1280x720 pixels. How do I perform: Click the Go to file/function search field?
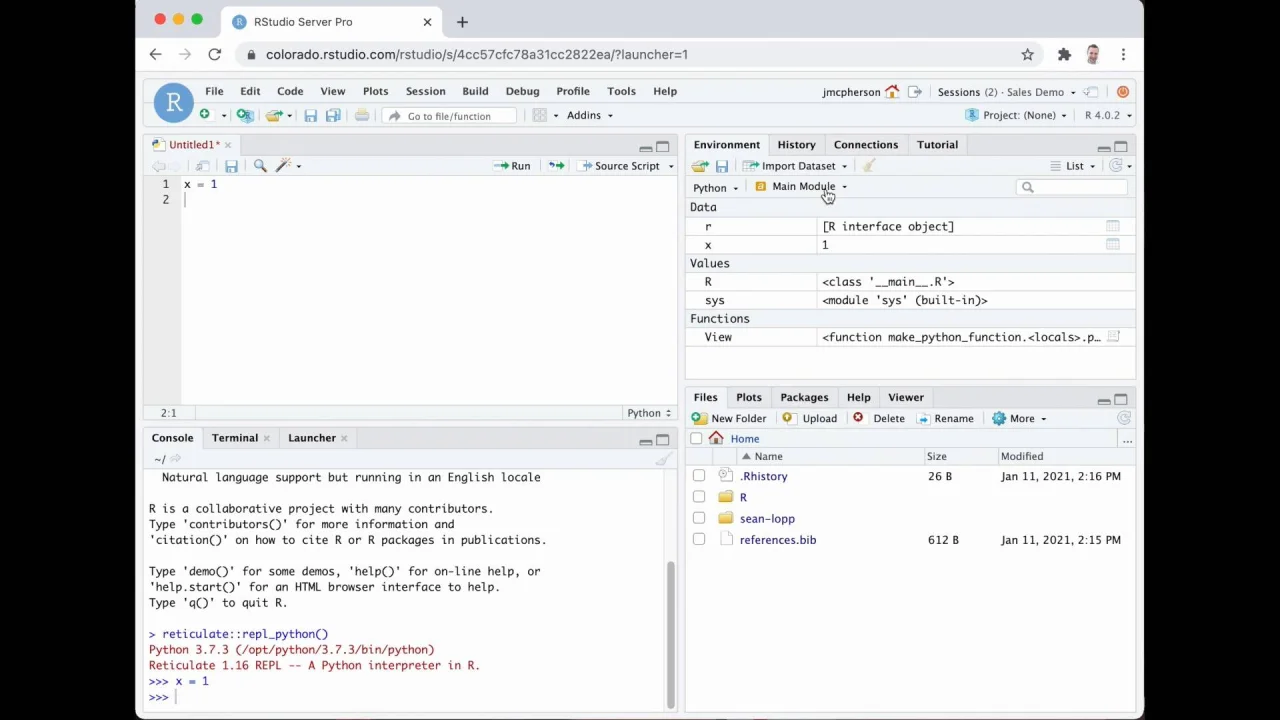450,116
